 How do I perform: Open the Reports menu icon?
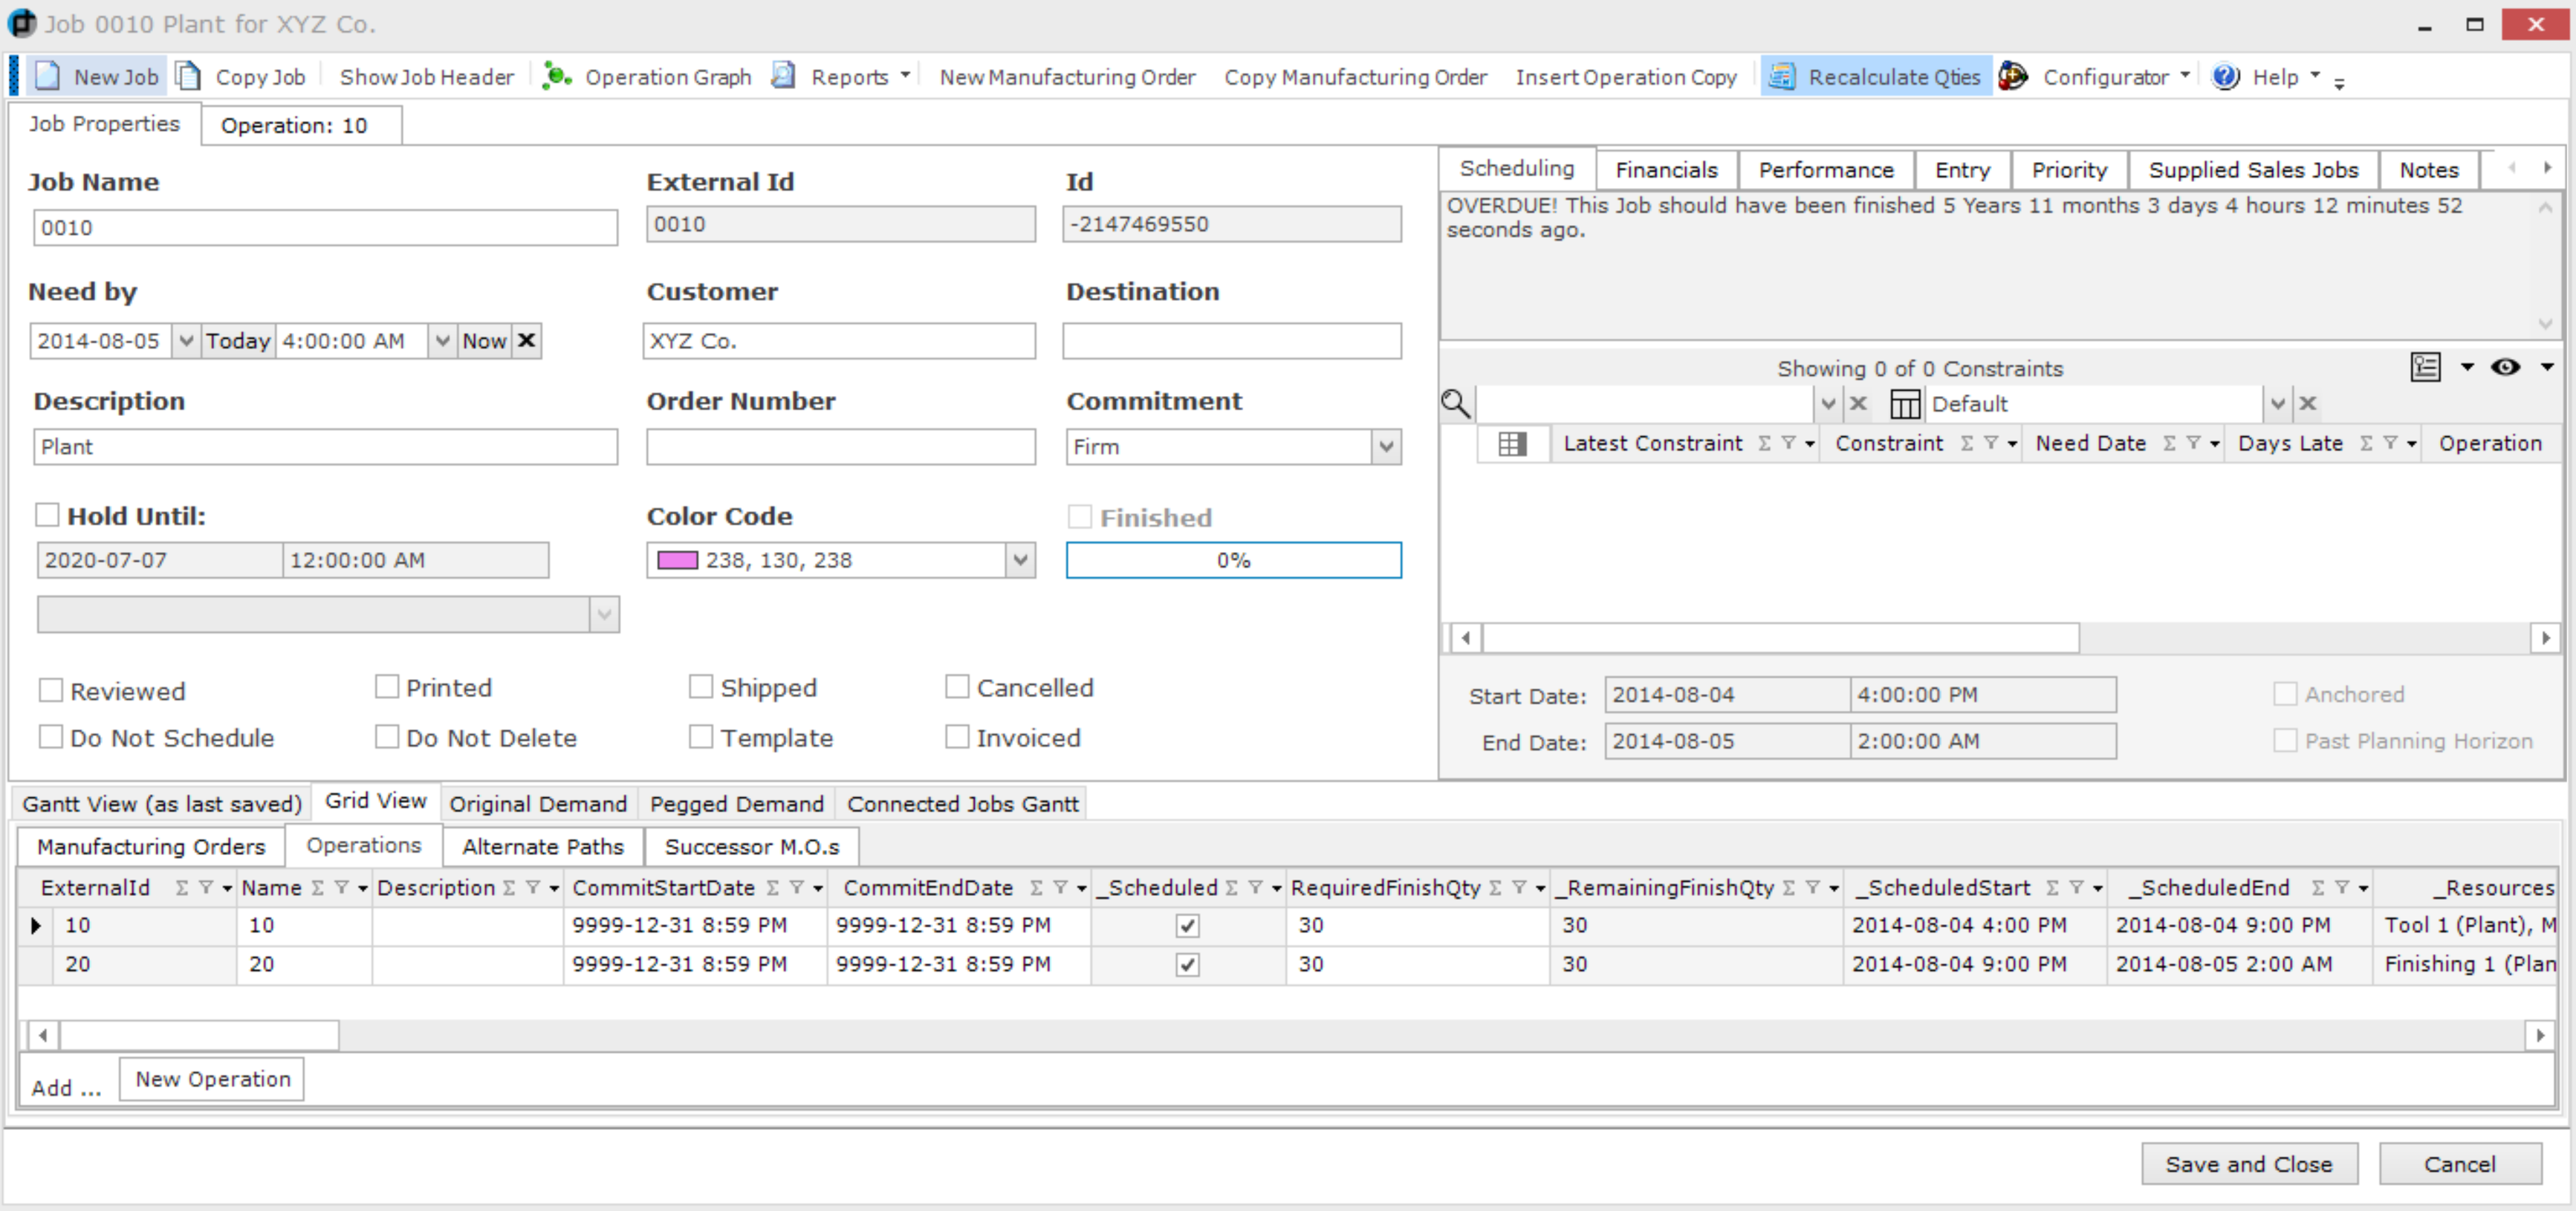point(784,75)
